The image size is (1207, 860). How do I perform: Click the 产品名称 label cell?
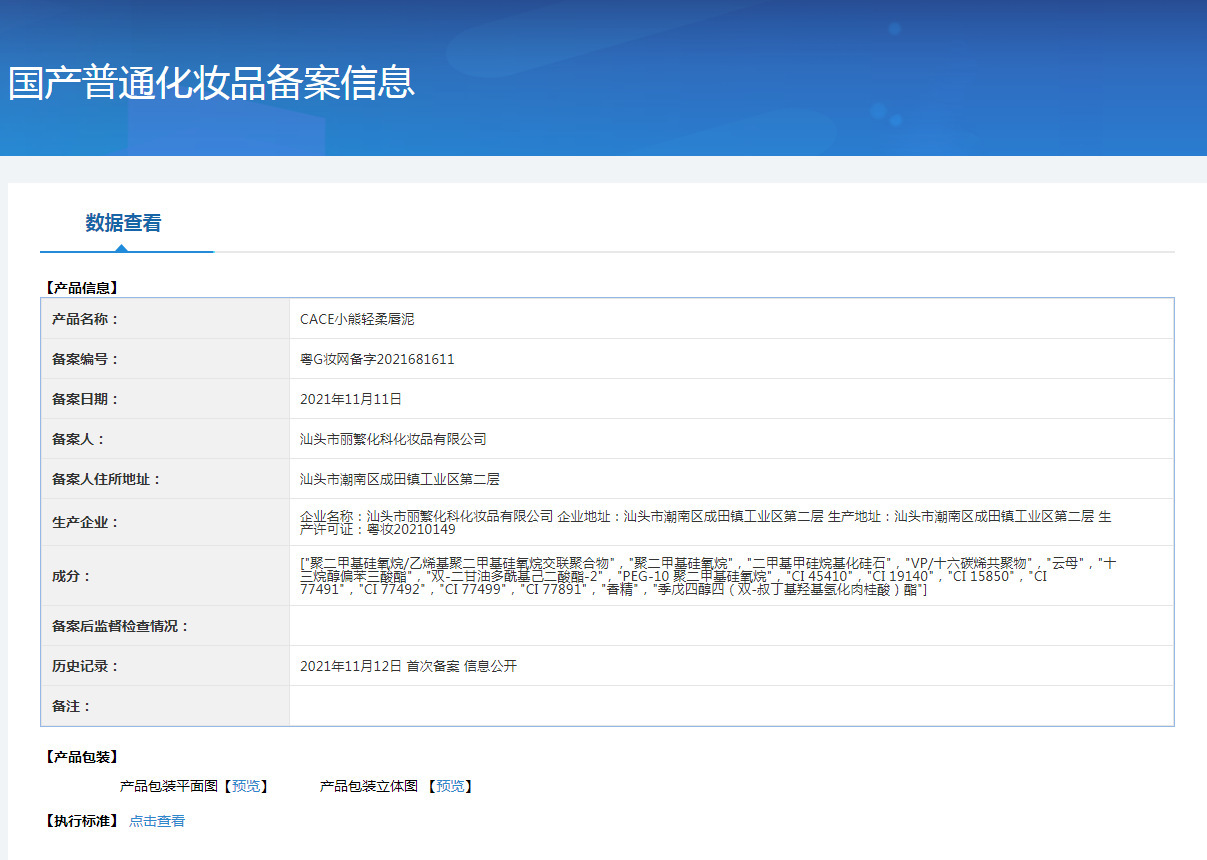click(165, 319)
